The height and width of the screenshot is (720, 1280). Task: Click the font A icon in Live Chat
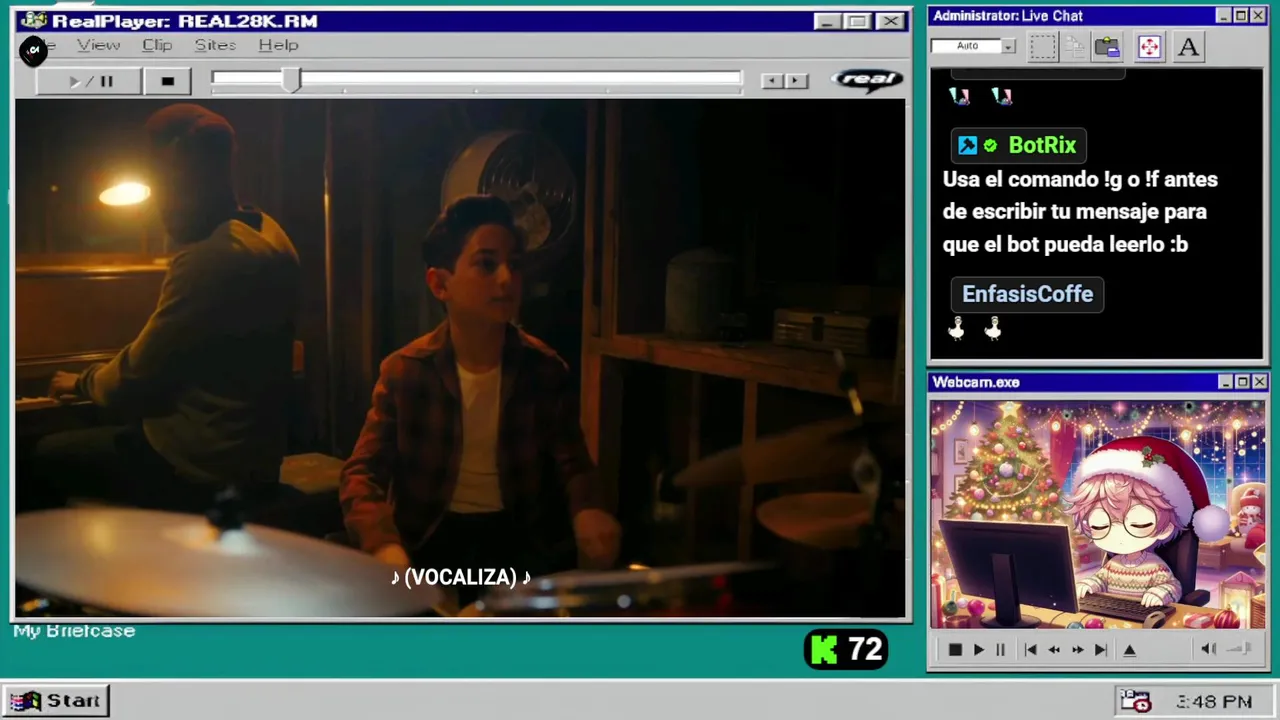[1188, 47]
